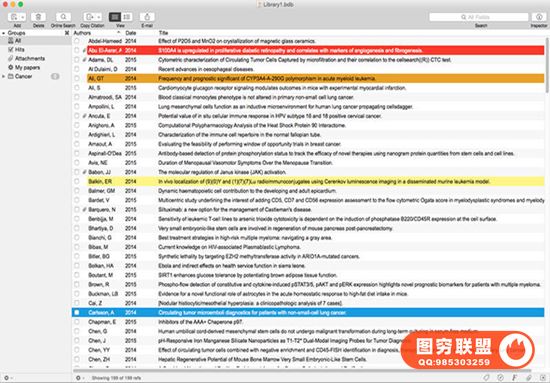Click the circular check icon in status bar

pyautogui.click(x=500, y=377)
